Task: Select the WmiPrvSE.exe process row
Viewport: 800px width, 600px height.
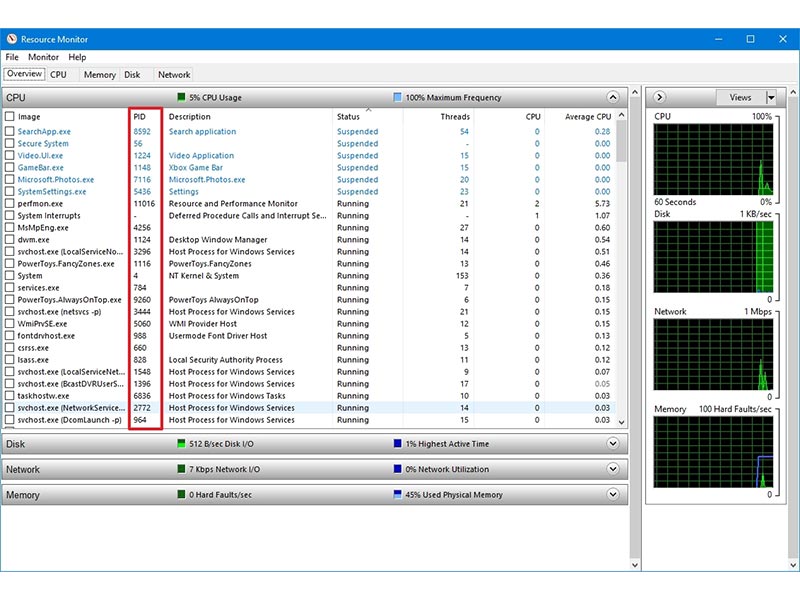Action: point(309,323)
